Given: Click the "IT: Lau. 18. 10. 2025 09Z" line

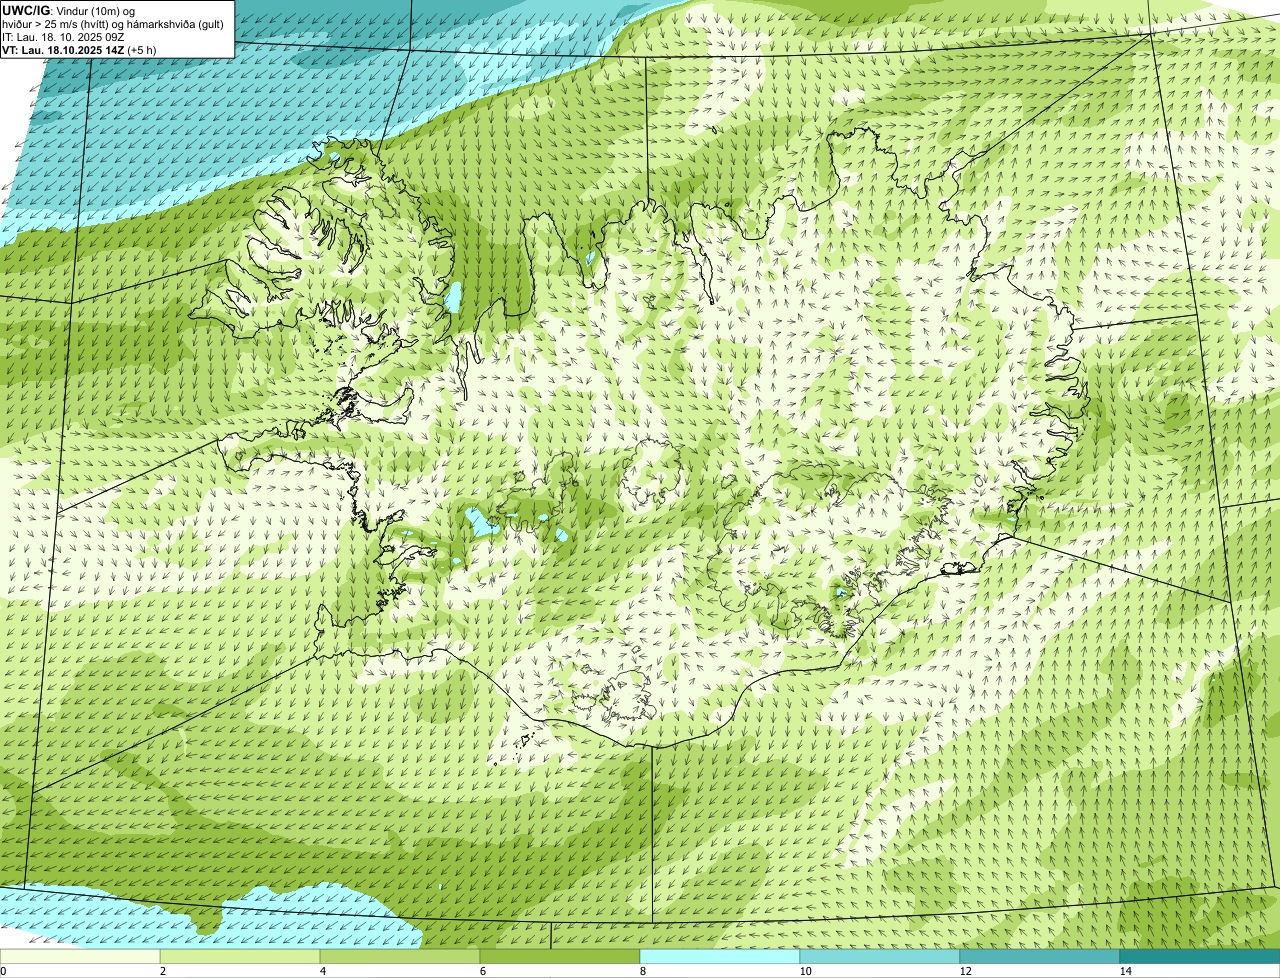Looking at the screenshot, I should pos(64,37).
